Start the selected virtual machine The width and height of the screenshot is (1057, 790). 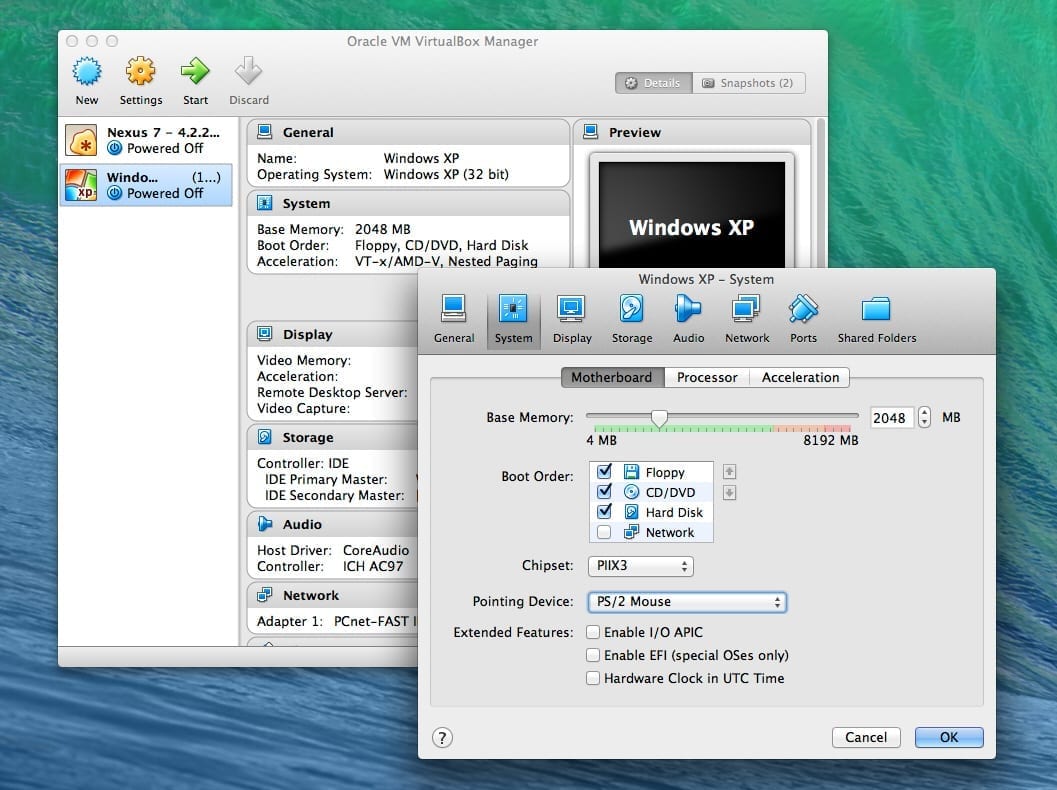[195, 71]
